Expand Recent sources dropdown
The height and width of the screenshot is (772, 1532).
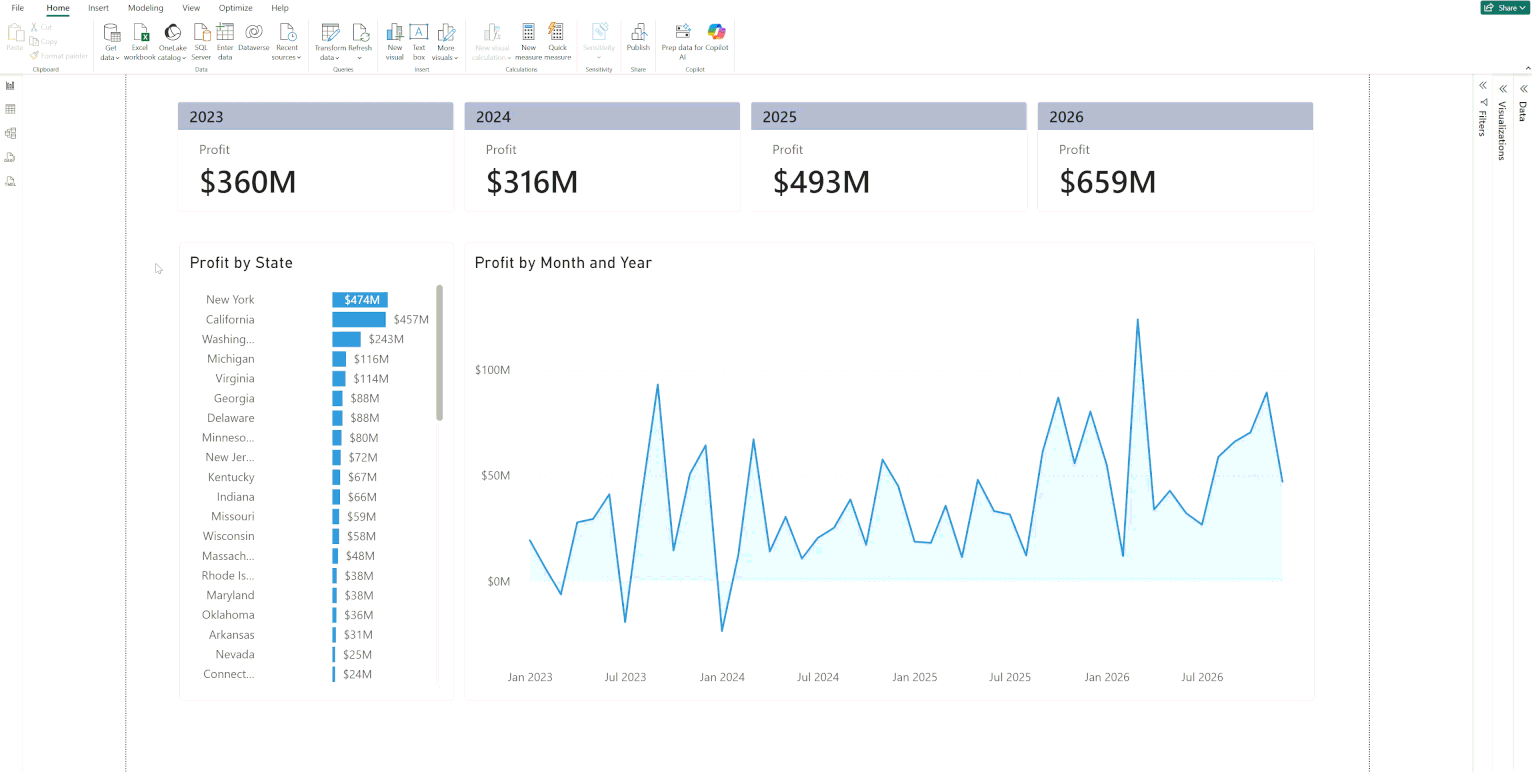pyautogui.click(x=287, y=42)
